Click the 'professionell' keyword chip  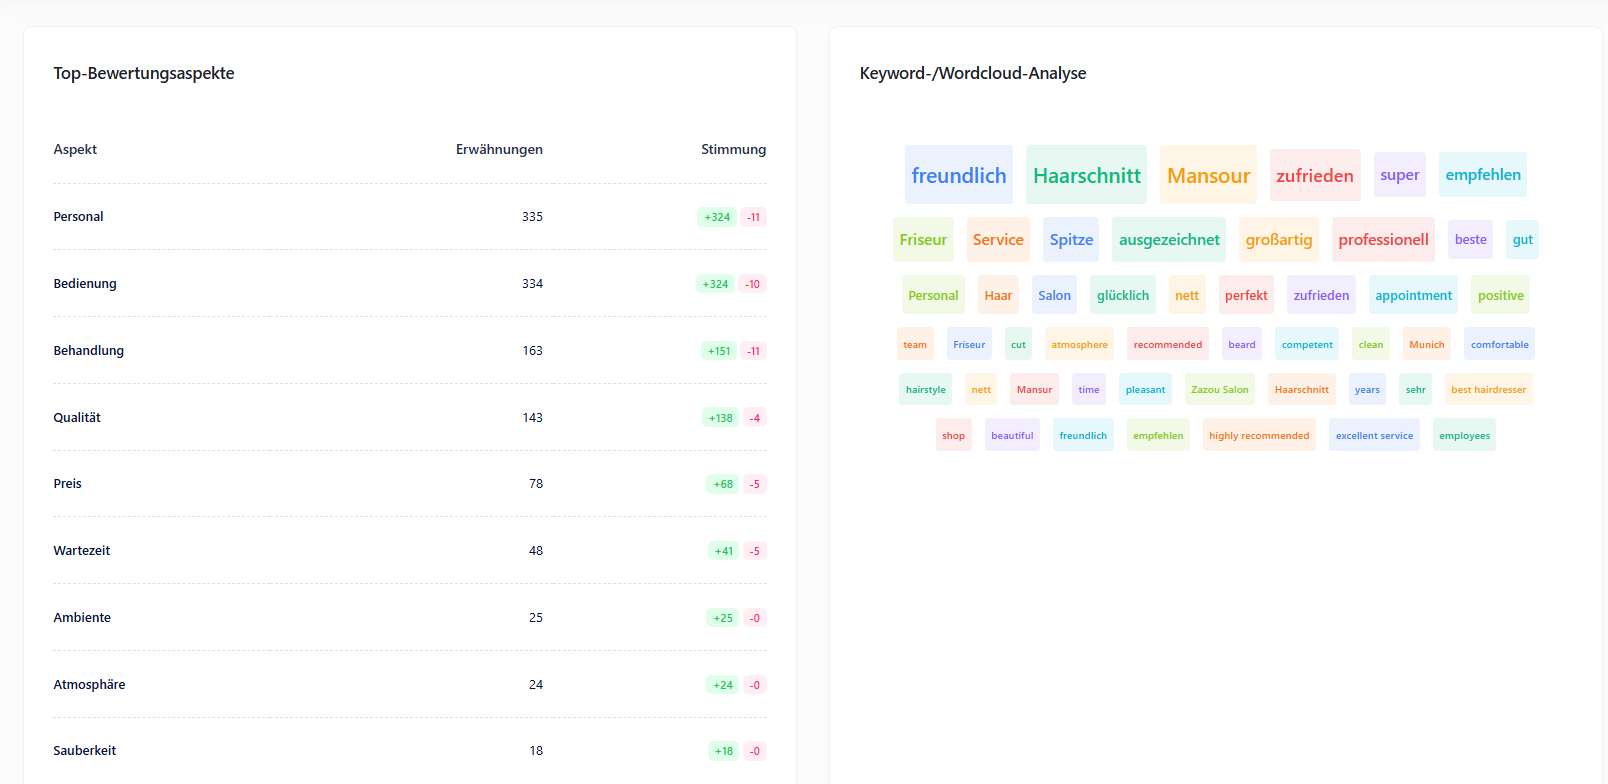[1383, 240]
